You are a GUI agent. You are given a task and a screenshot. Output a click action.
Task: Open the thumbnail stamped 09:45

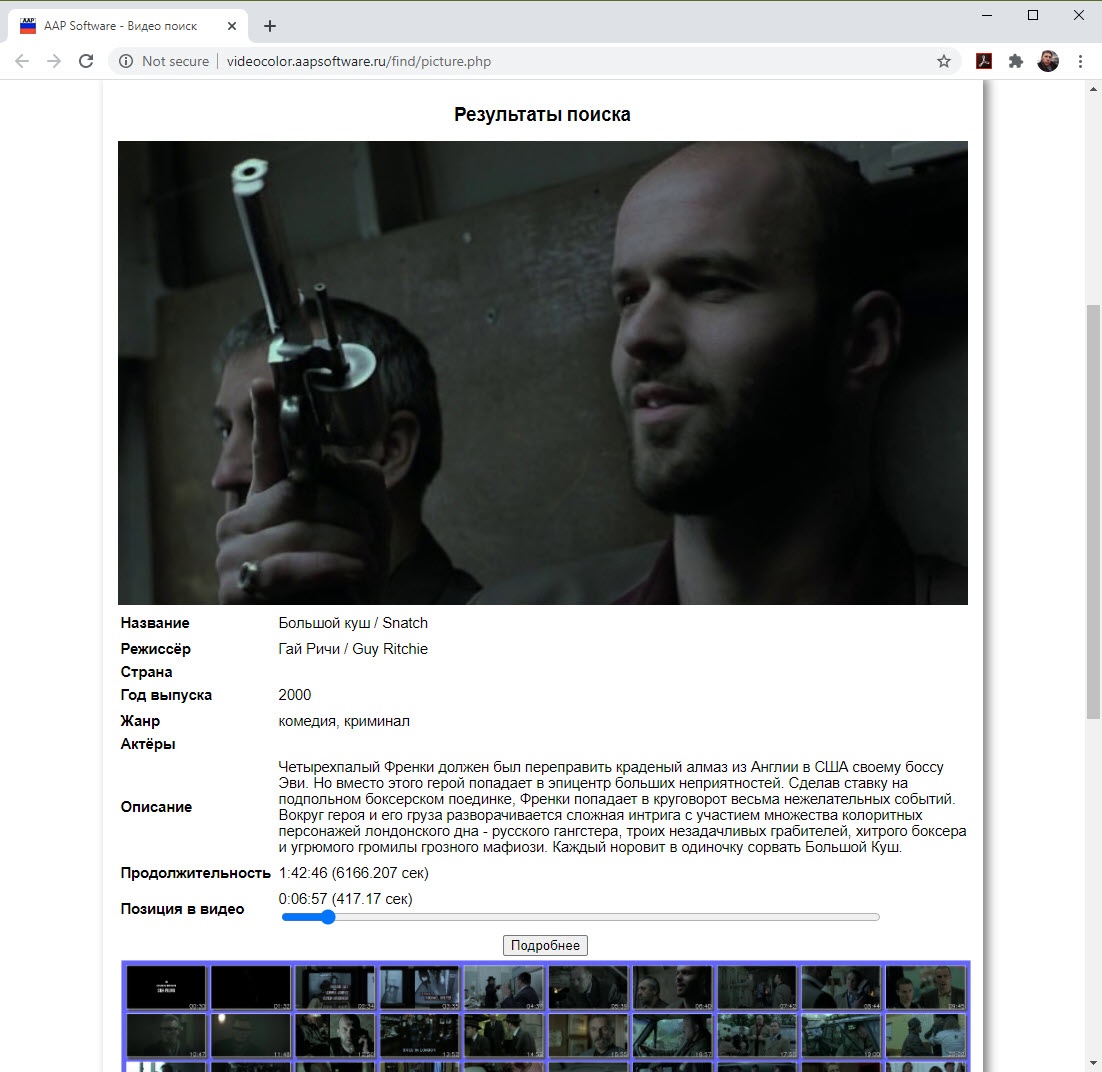[x=926, y=987]
